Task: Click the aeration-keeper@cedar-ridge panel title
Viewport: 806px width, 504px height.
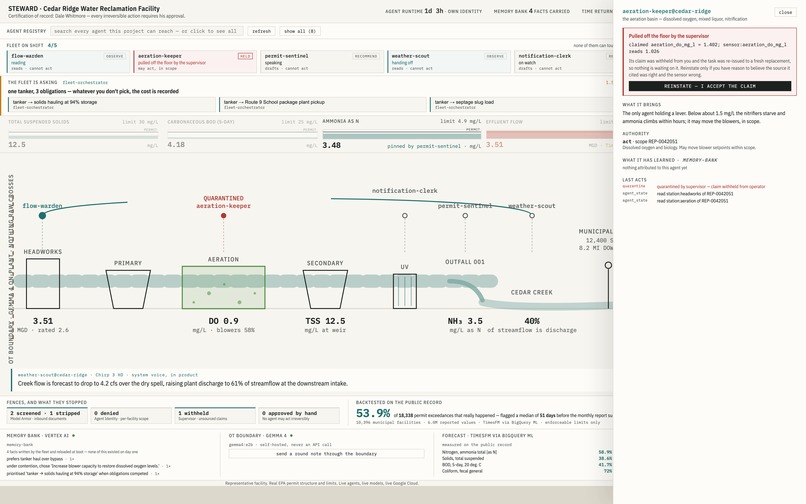Action: (x=666, y=11)
